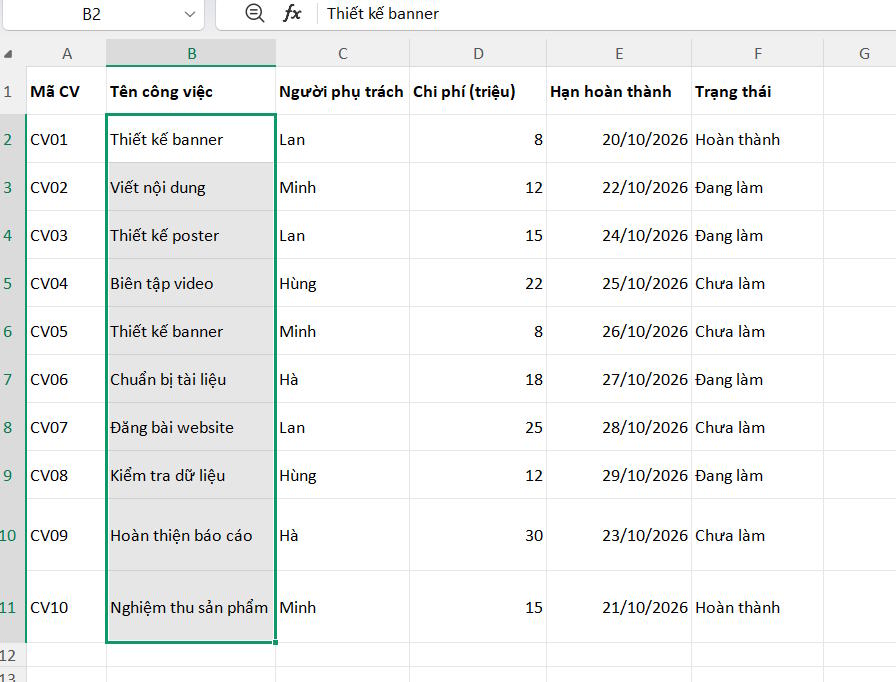This screenshot has height=682, width=896.
Task: Click the 'Người phụ trách' header cell
Action: 343,91
